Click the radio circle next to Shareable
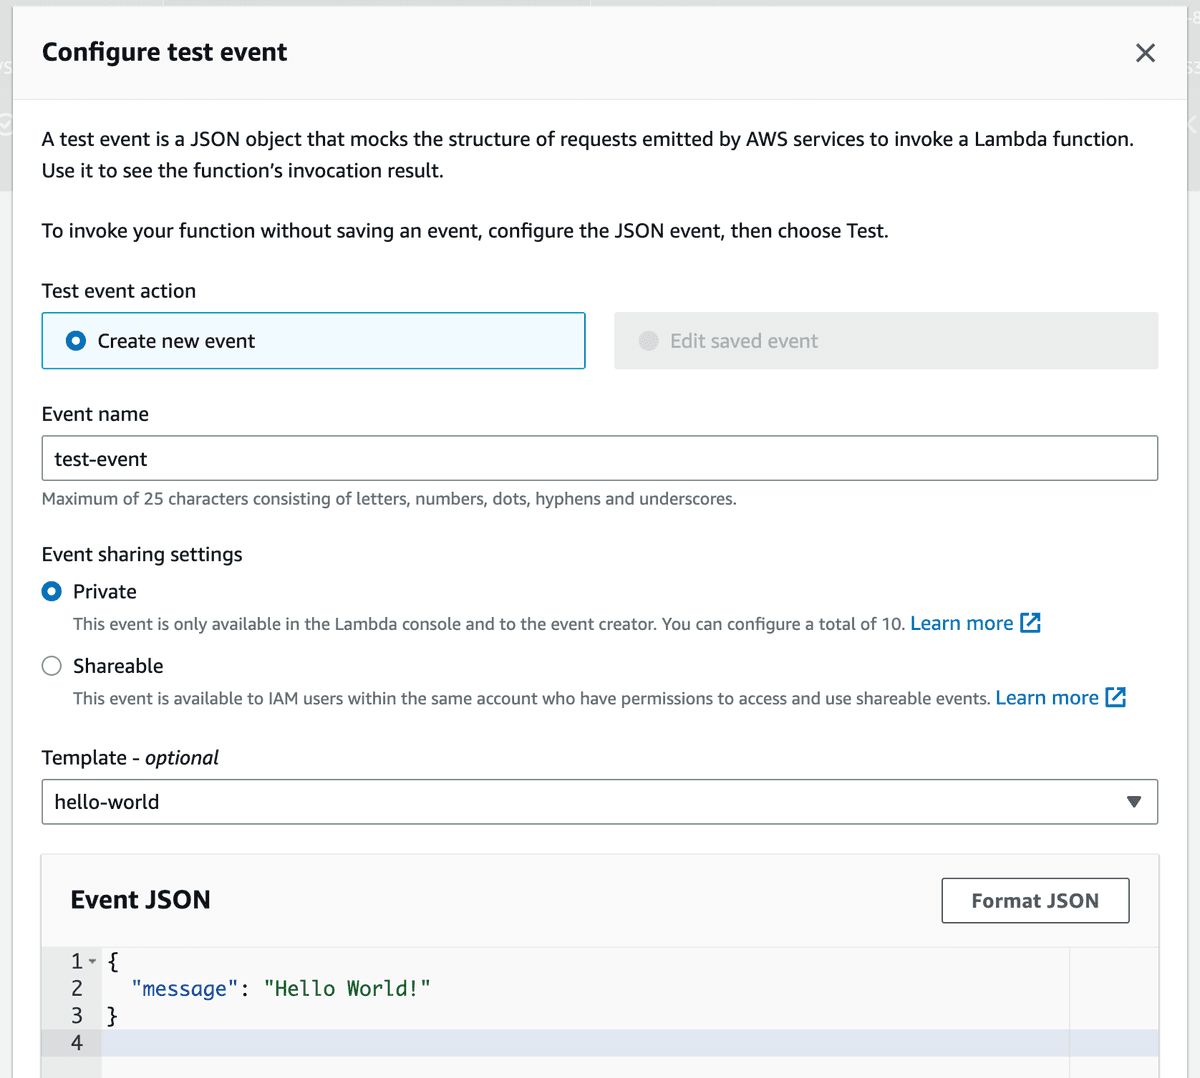This screenshot has height=1078, width=1200. click(51, 665)
